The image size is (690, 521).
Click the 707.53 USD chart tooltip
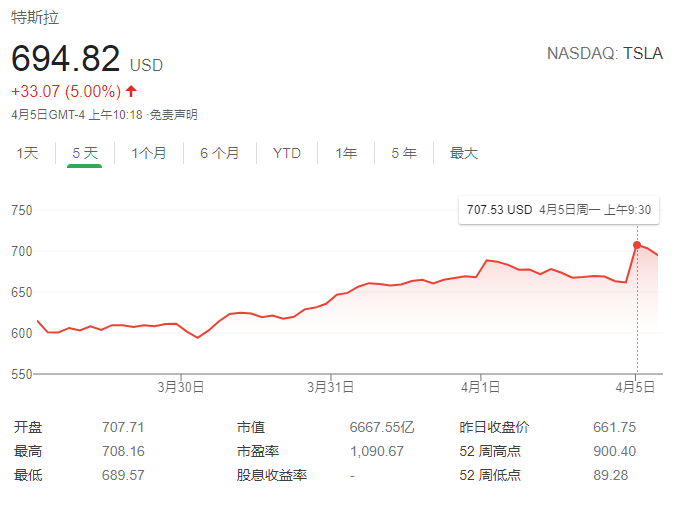pos(559,210)
